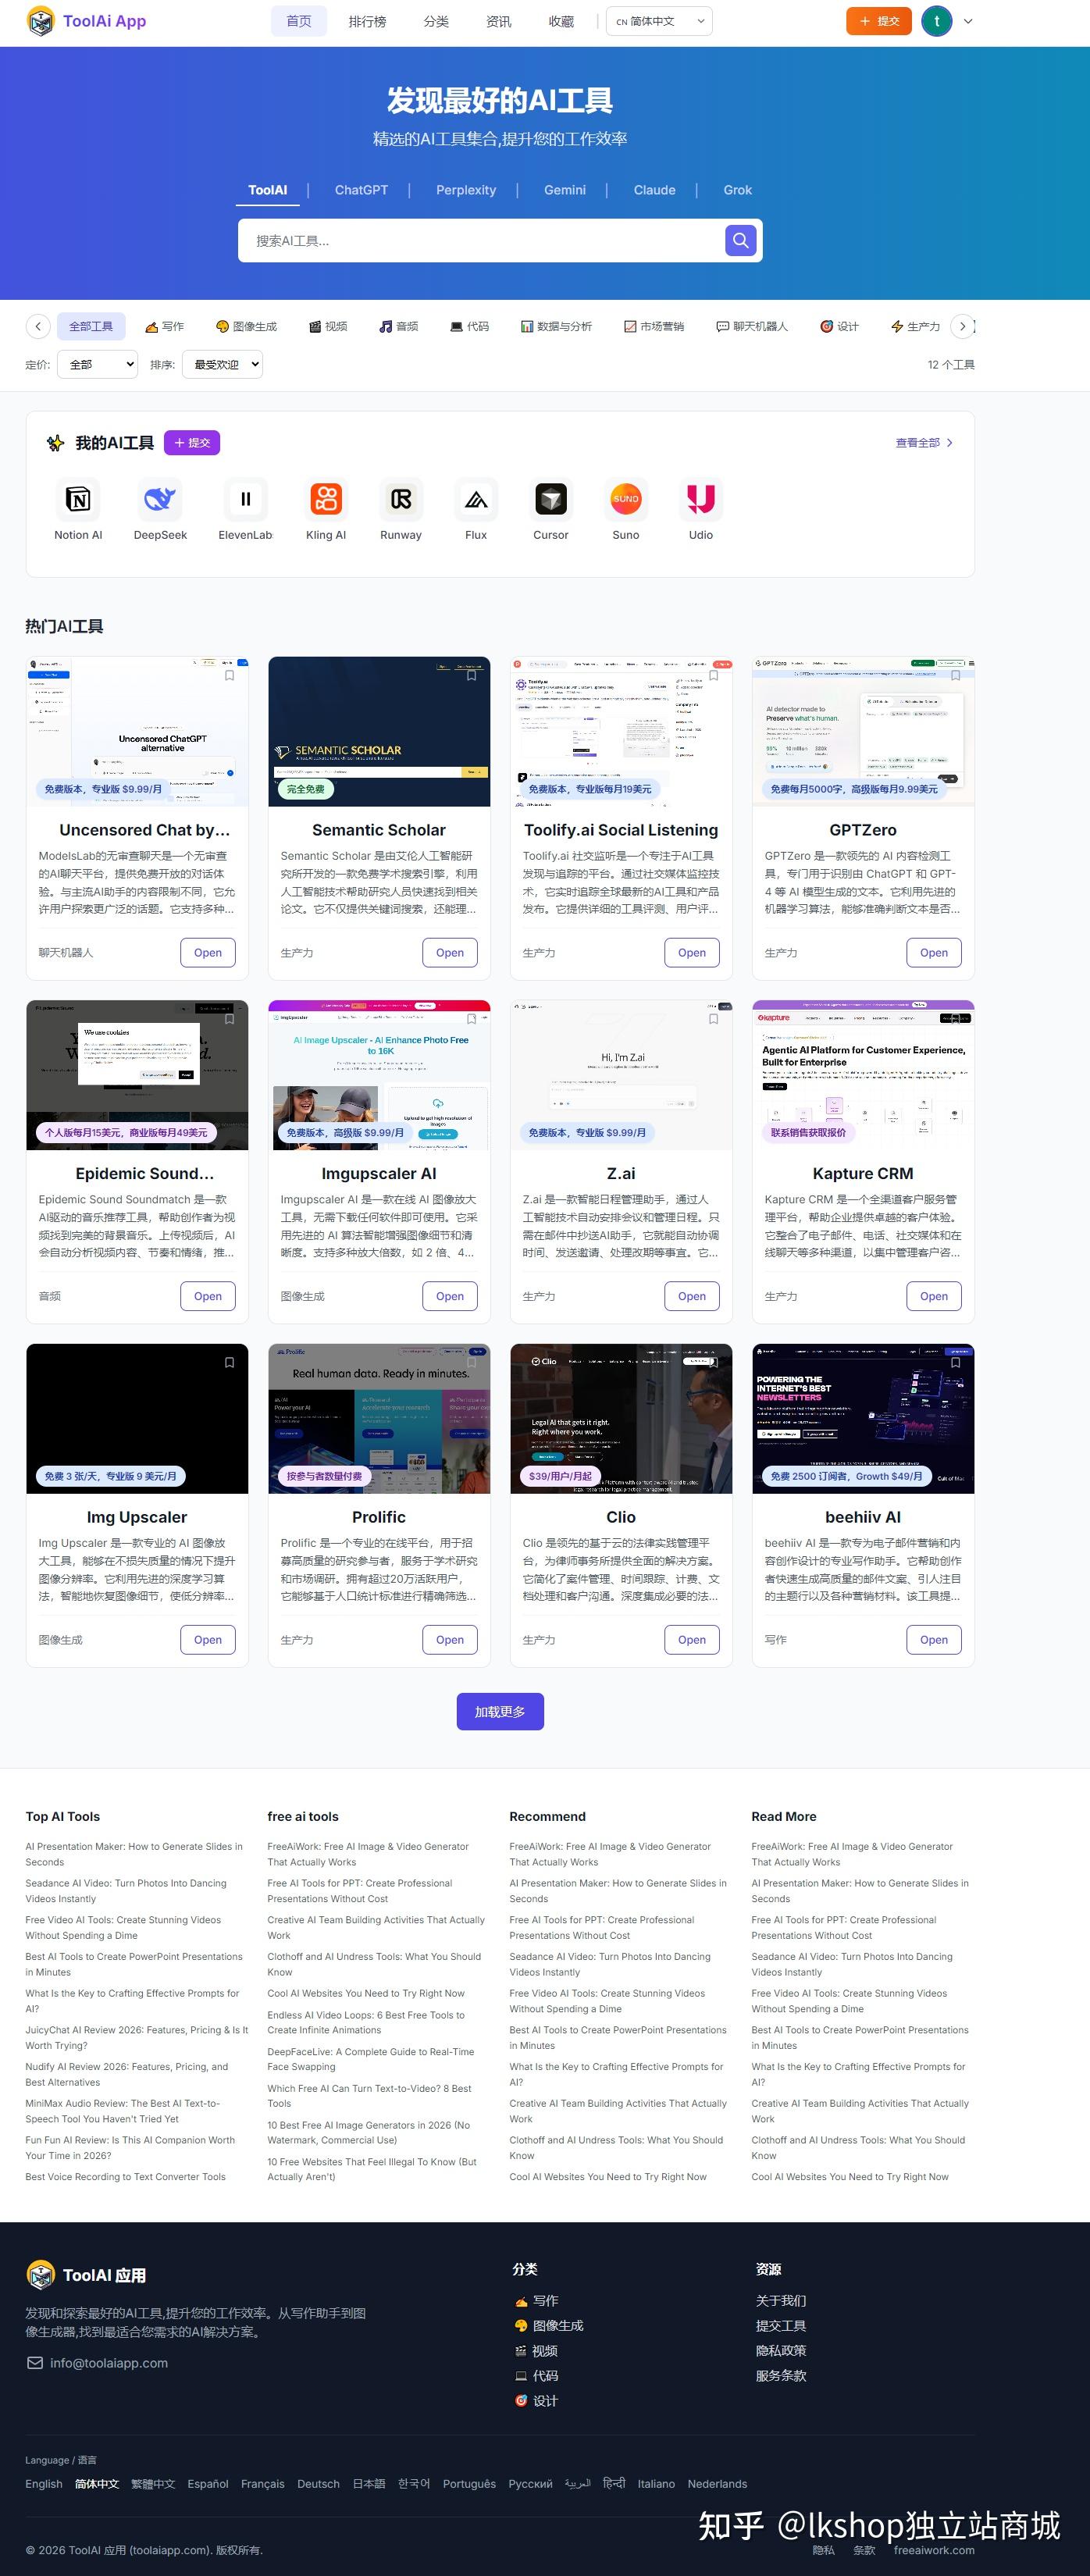Click Open on the Prolific card
Image resolution: width=1090 pixels, height=2576 pixels.
tap(449, 1639)
